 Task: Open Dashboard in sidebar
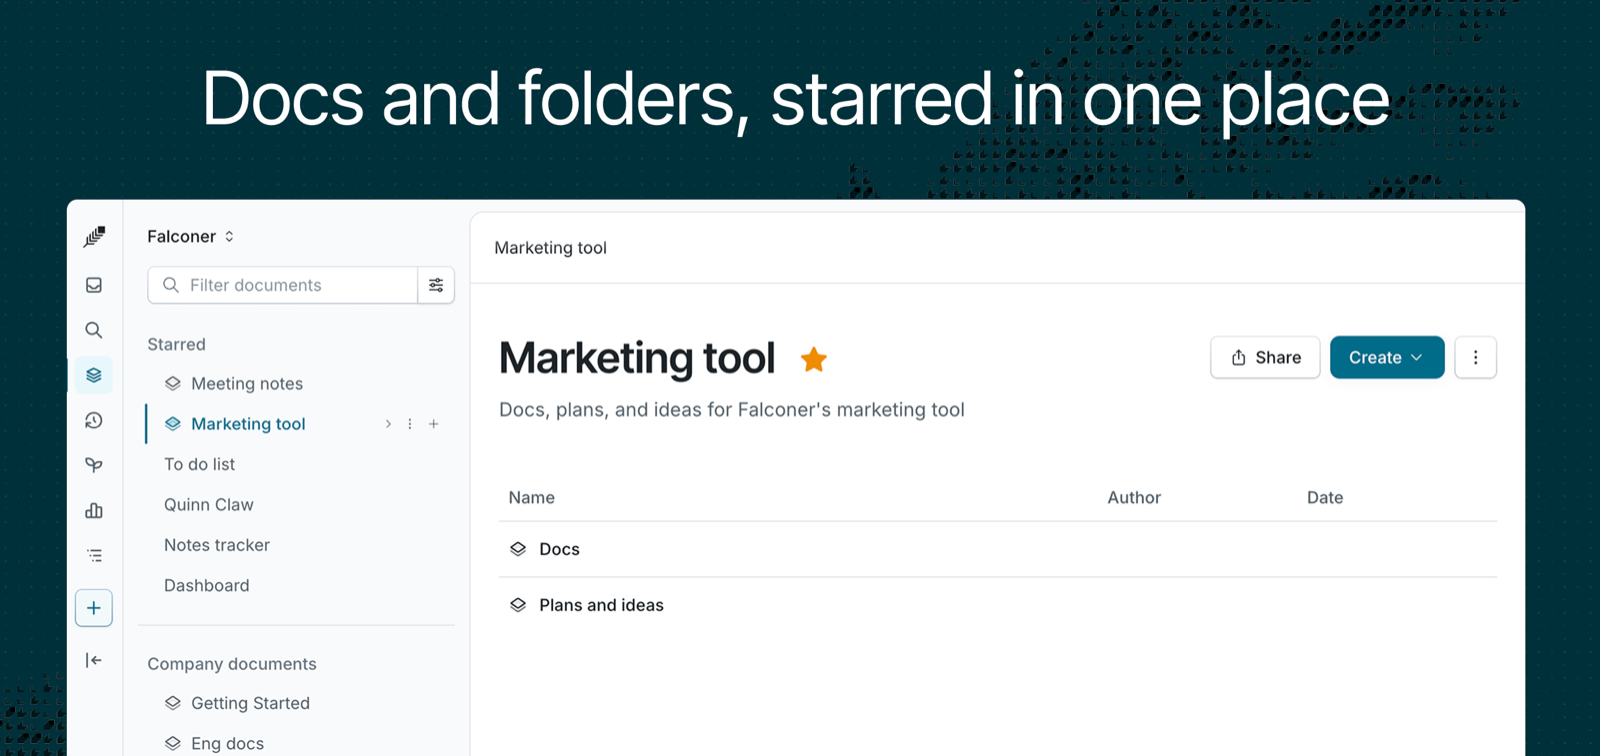207,586
